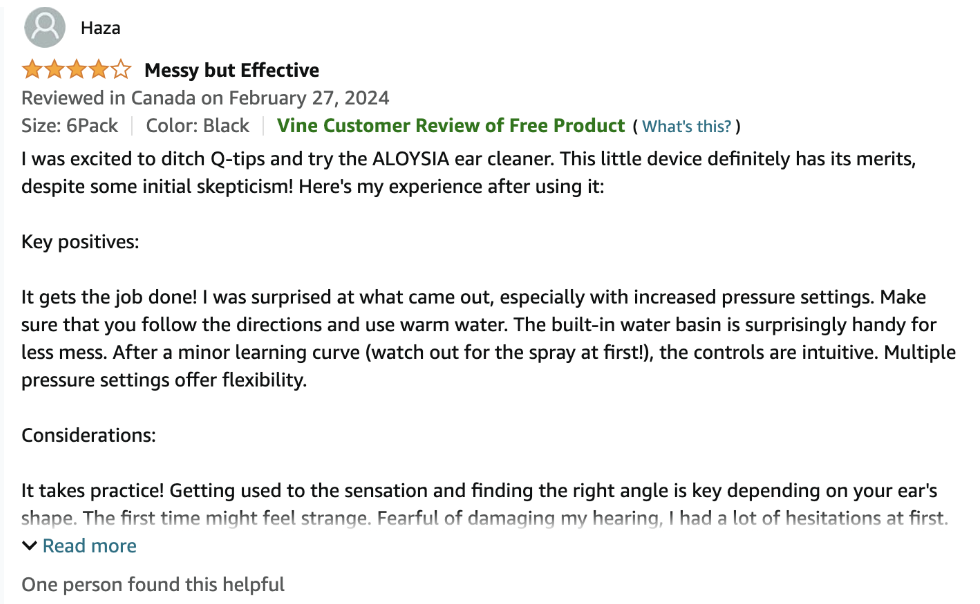Screen dimensions: 980x604
Task: Click Reviewed in Canada date line
Action: [x=205, y=98]
